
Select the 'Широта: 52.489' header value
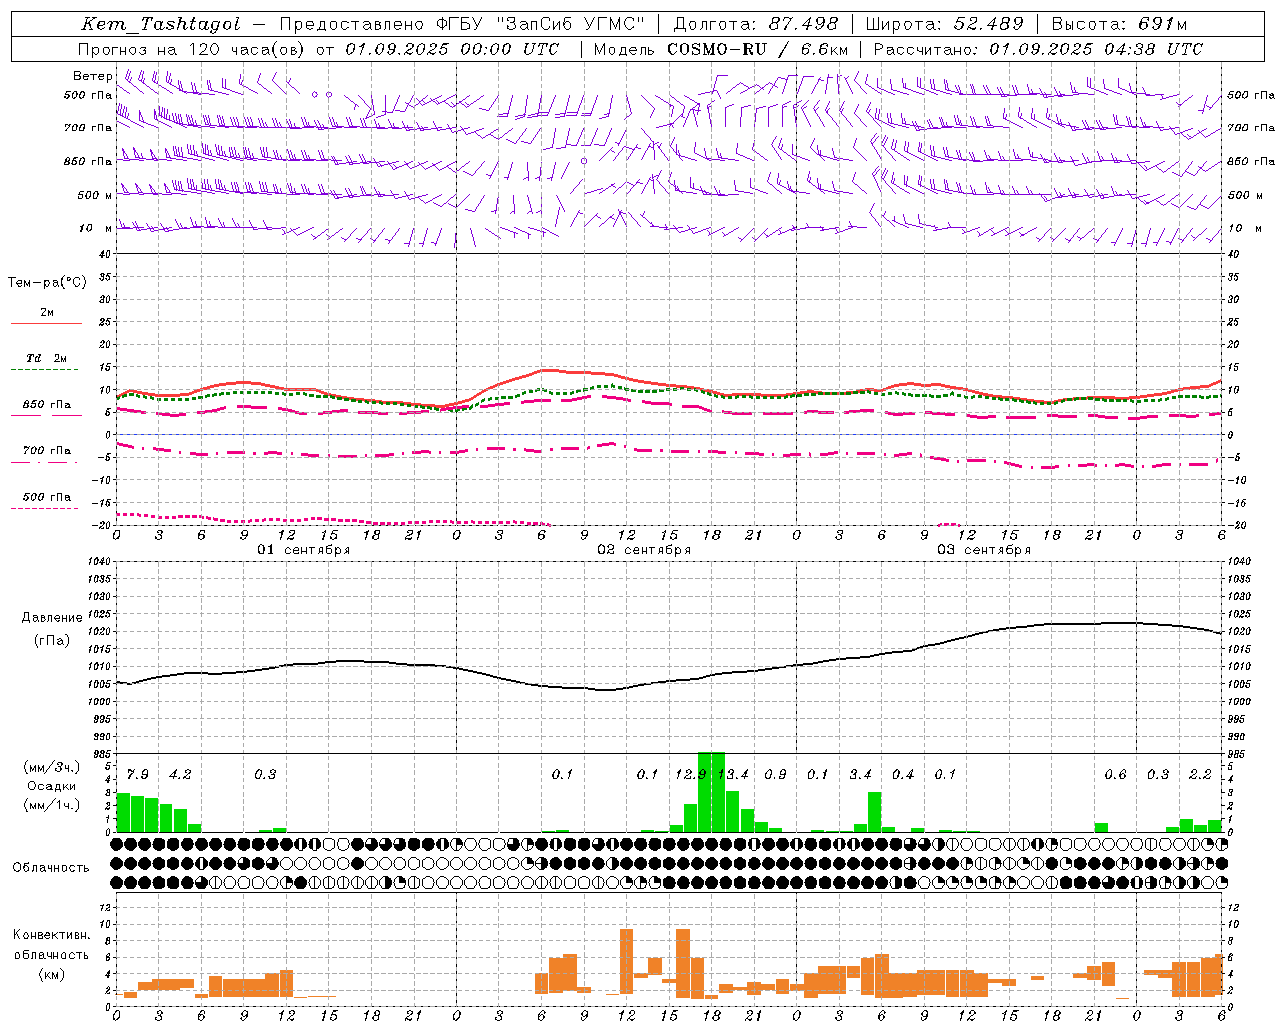(x=944, y=24)
